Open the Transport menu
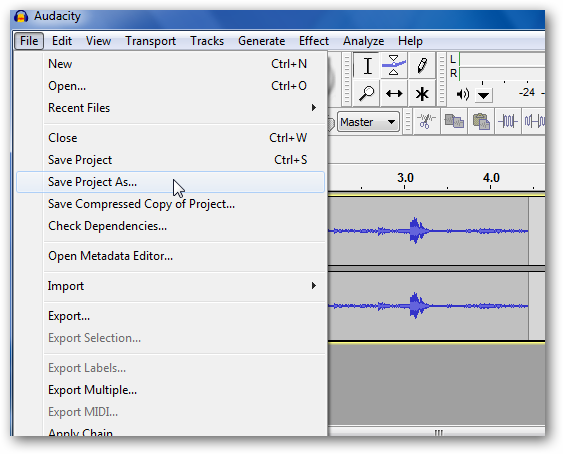The width and height of the screenshot is (563, 454). coord(150,41)
